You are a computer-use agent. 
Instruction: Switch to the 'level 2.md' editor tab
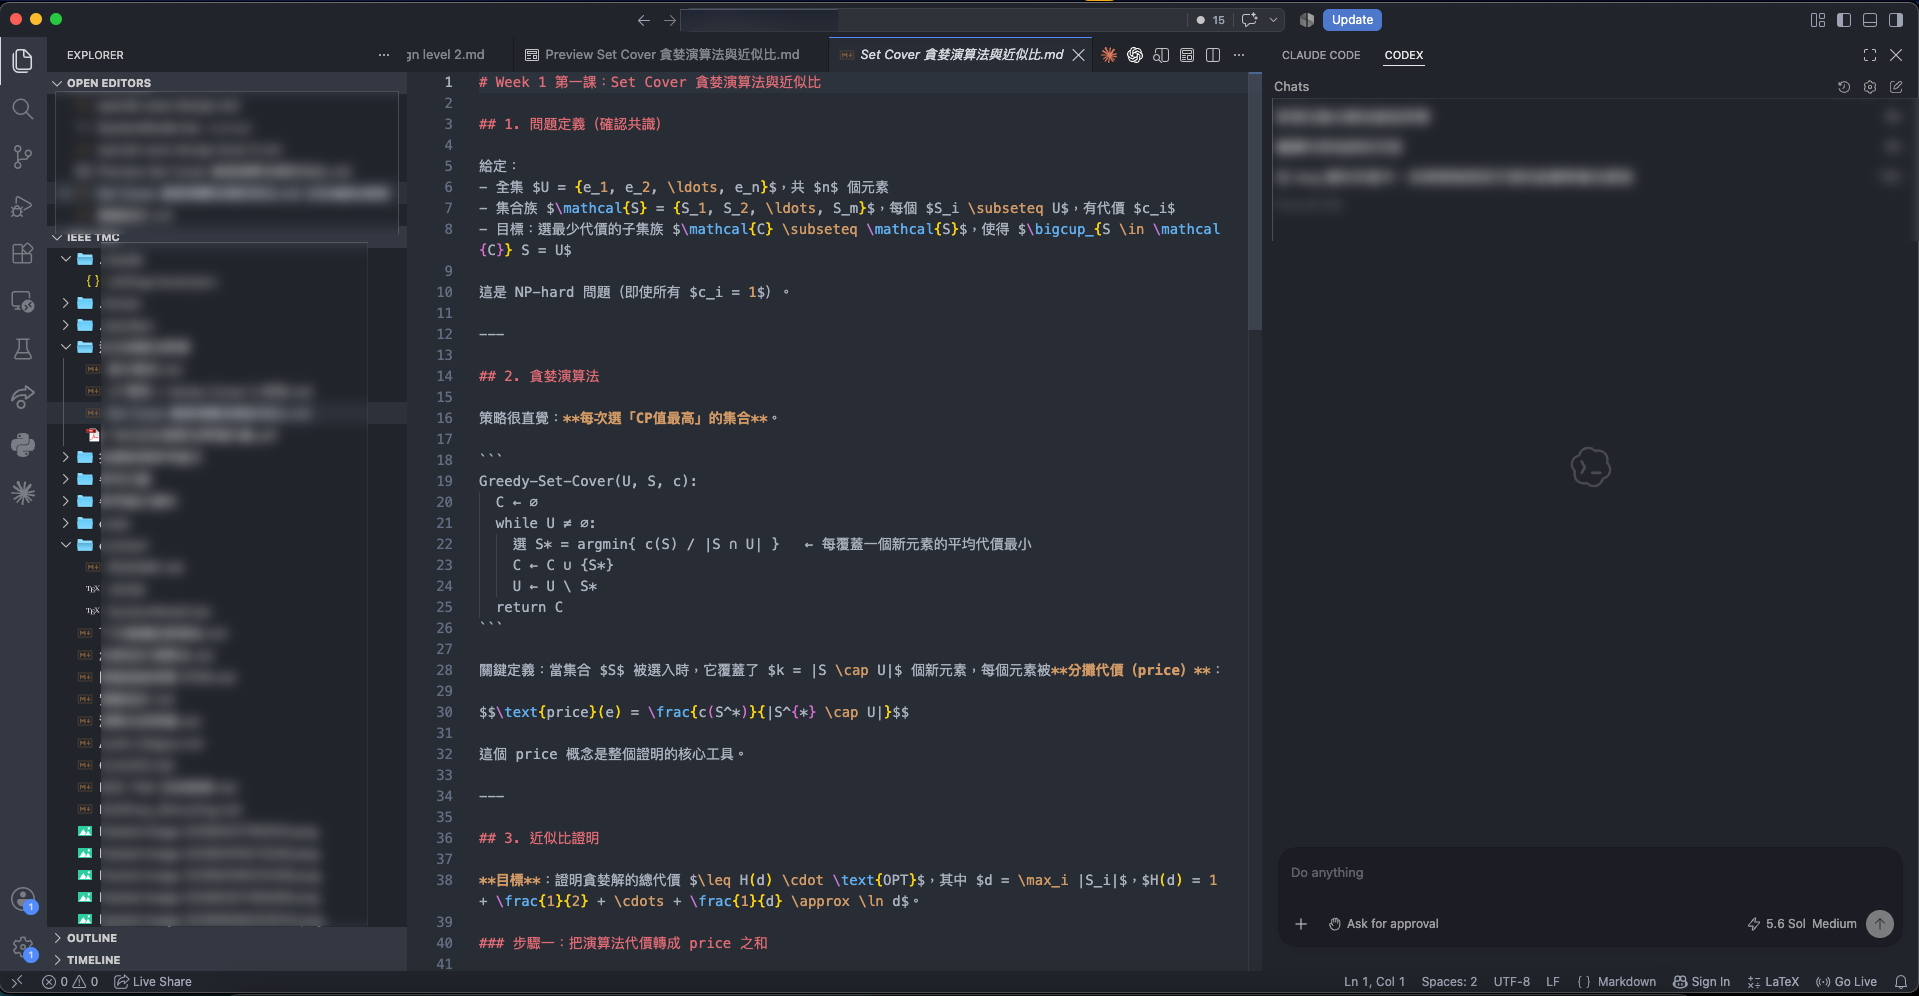click(449, 55)
